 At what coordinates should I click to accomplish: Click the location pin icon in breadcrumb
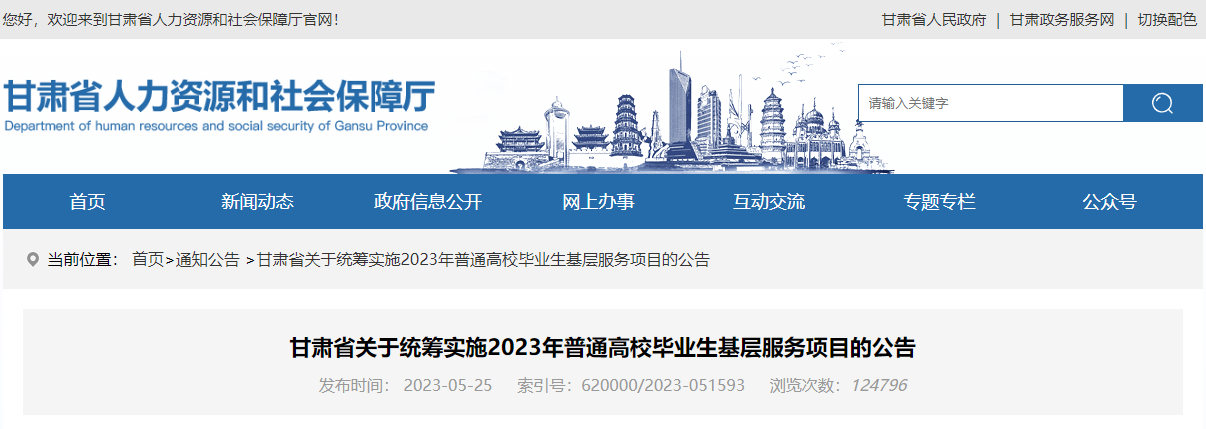pyautogui.click(x=33, y=260)
